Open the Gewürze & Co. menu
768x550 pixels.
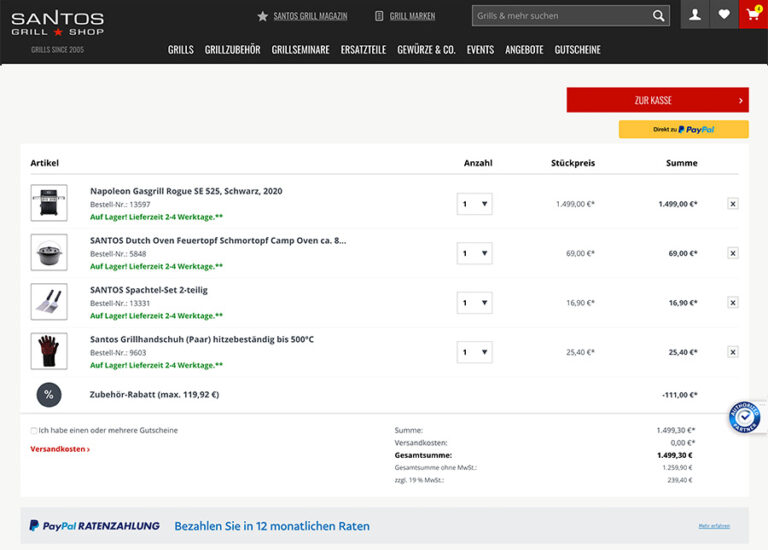pos(426,49)
